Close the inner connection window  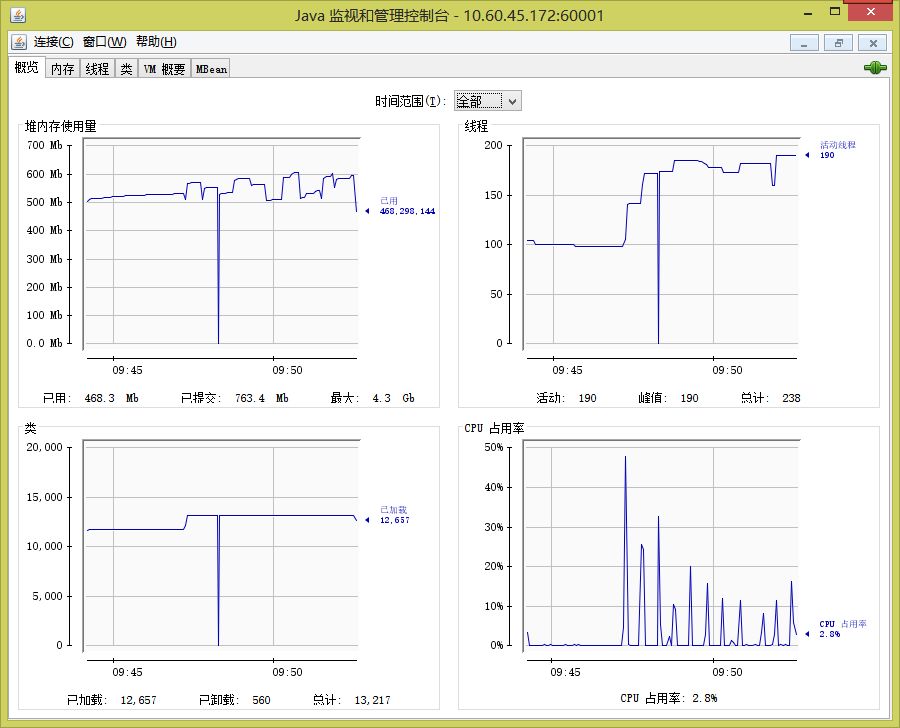coord(872,43)
